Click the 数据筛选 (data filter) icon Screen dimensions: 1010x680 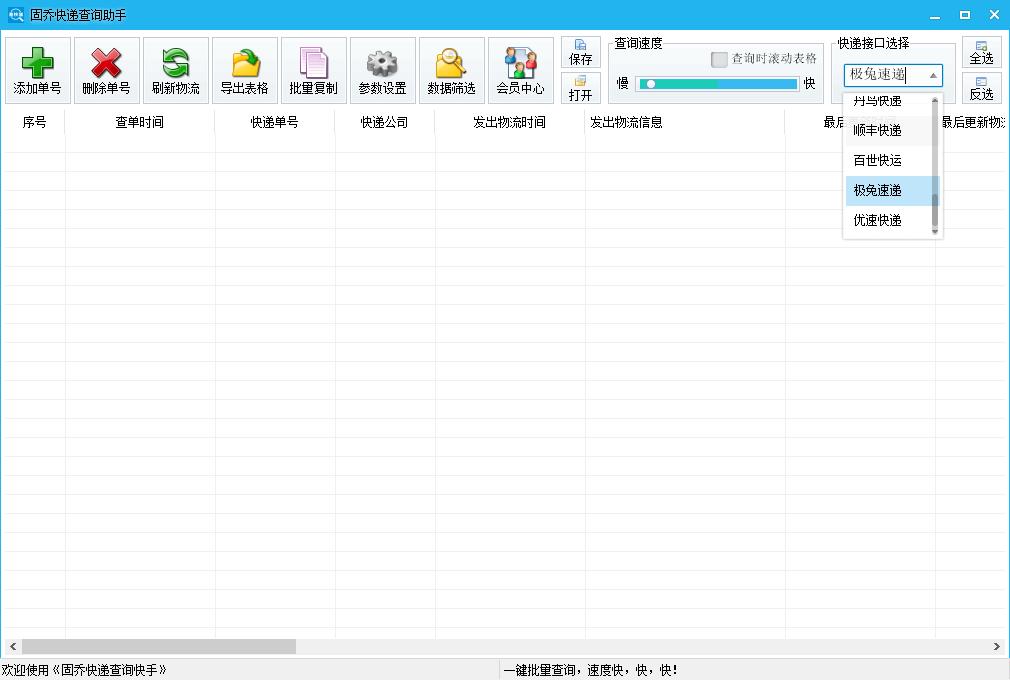click(451, 70)
